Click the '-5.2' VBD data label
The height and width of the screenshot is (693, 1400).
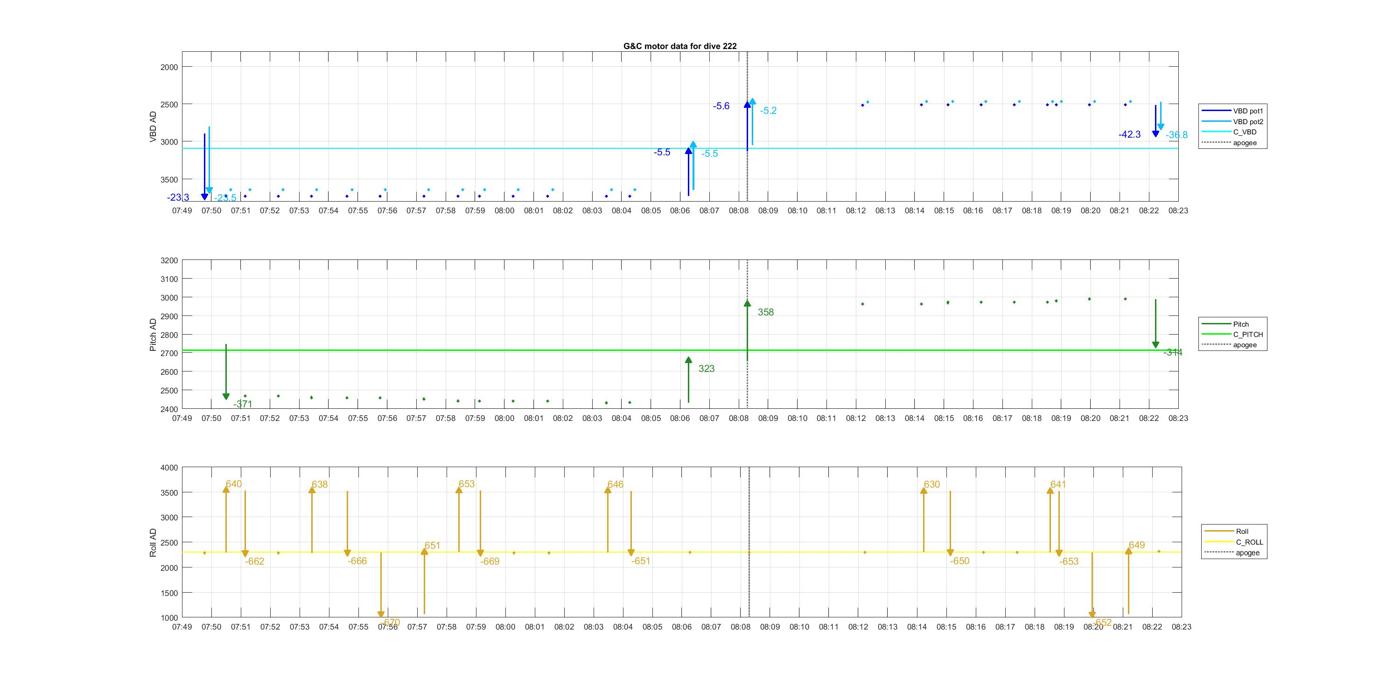(x=768, y=111)
